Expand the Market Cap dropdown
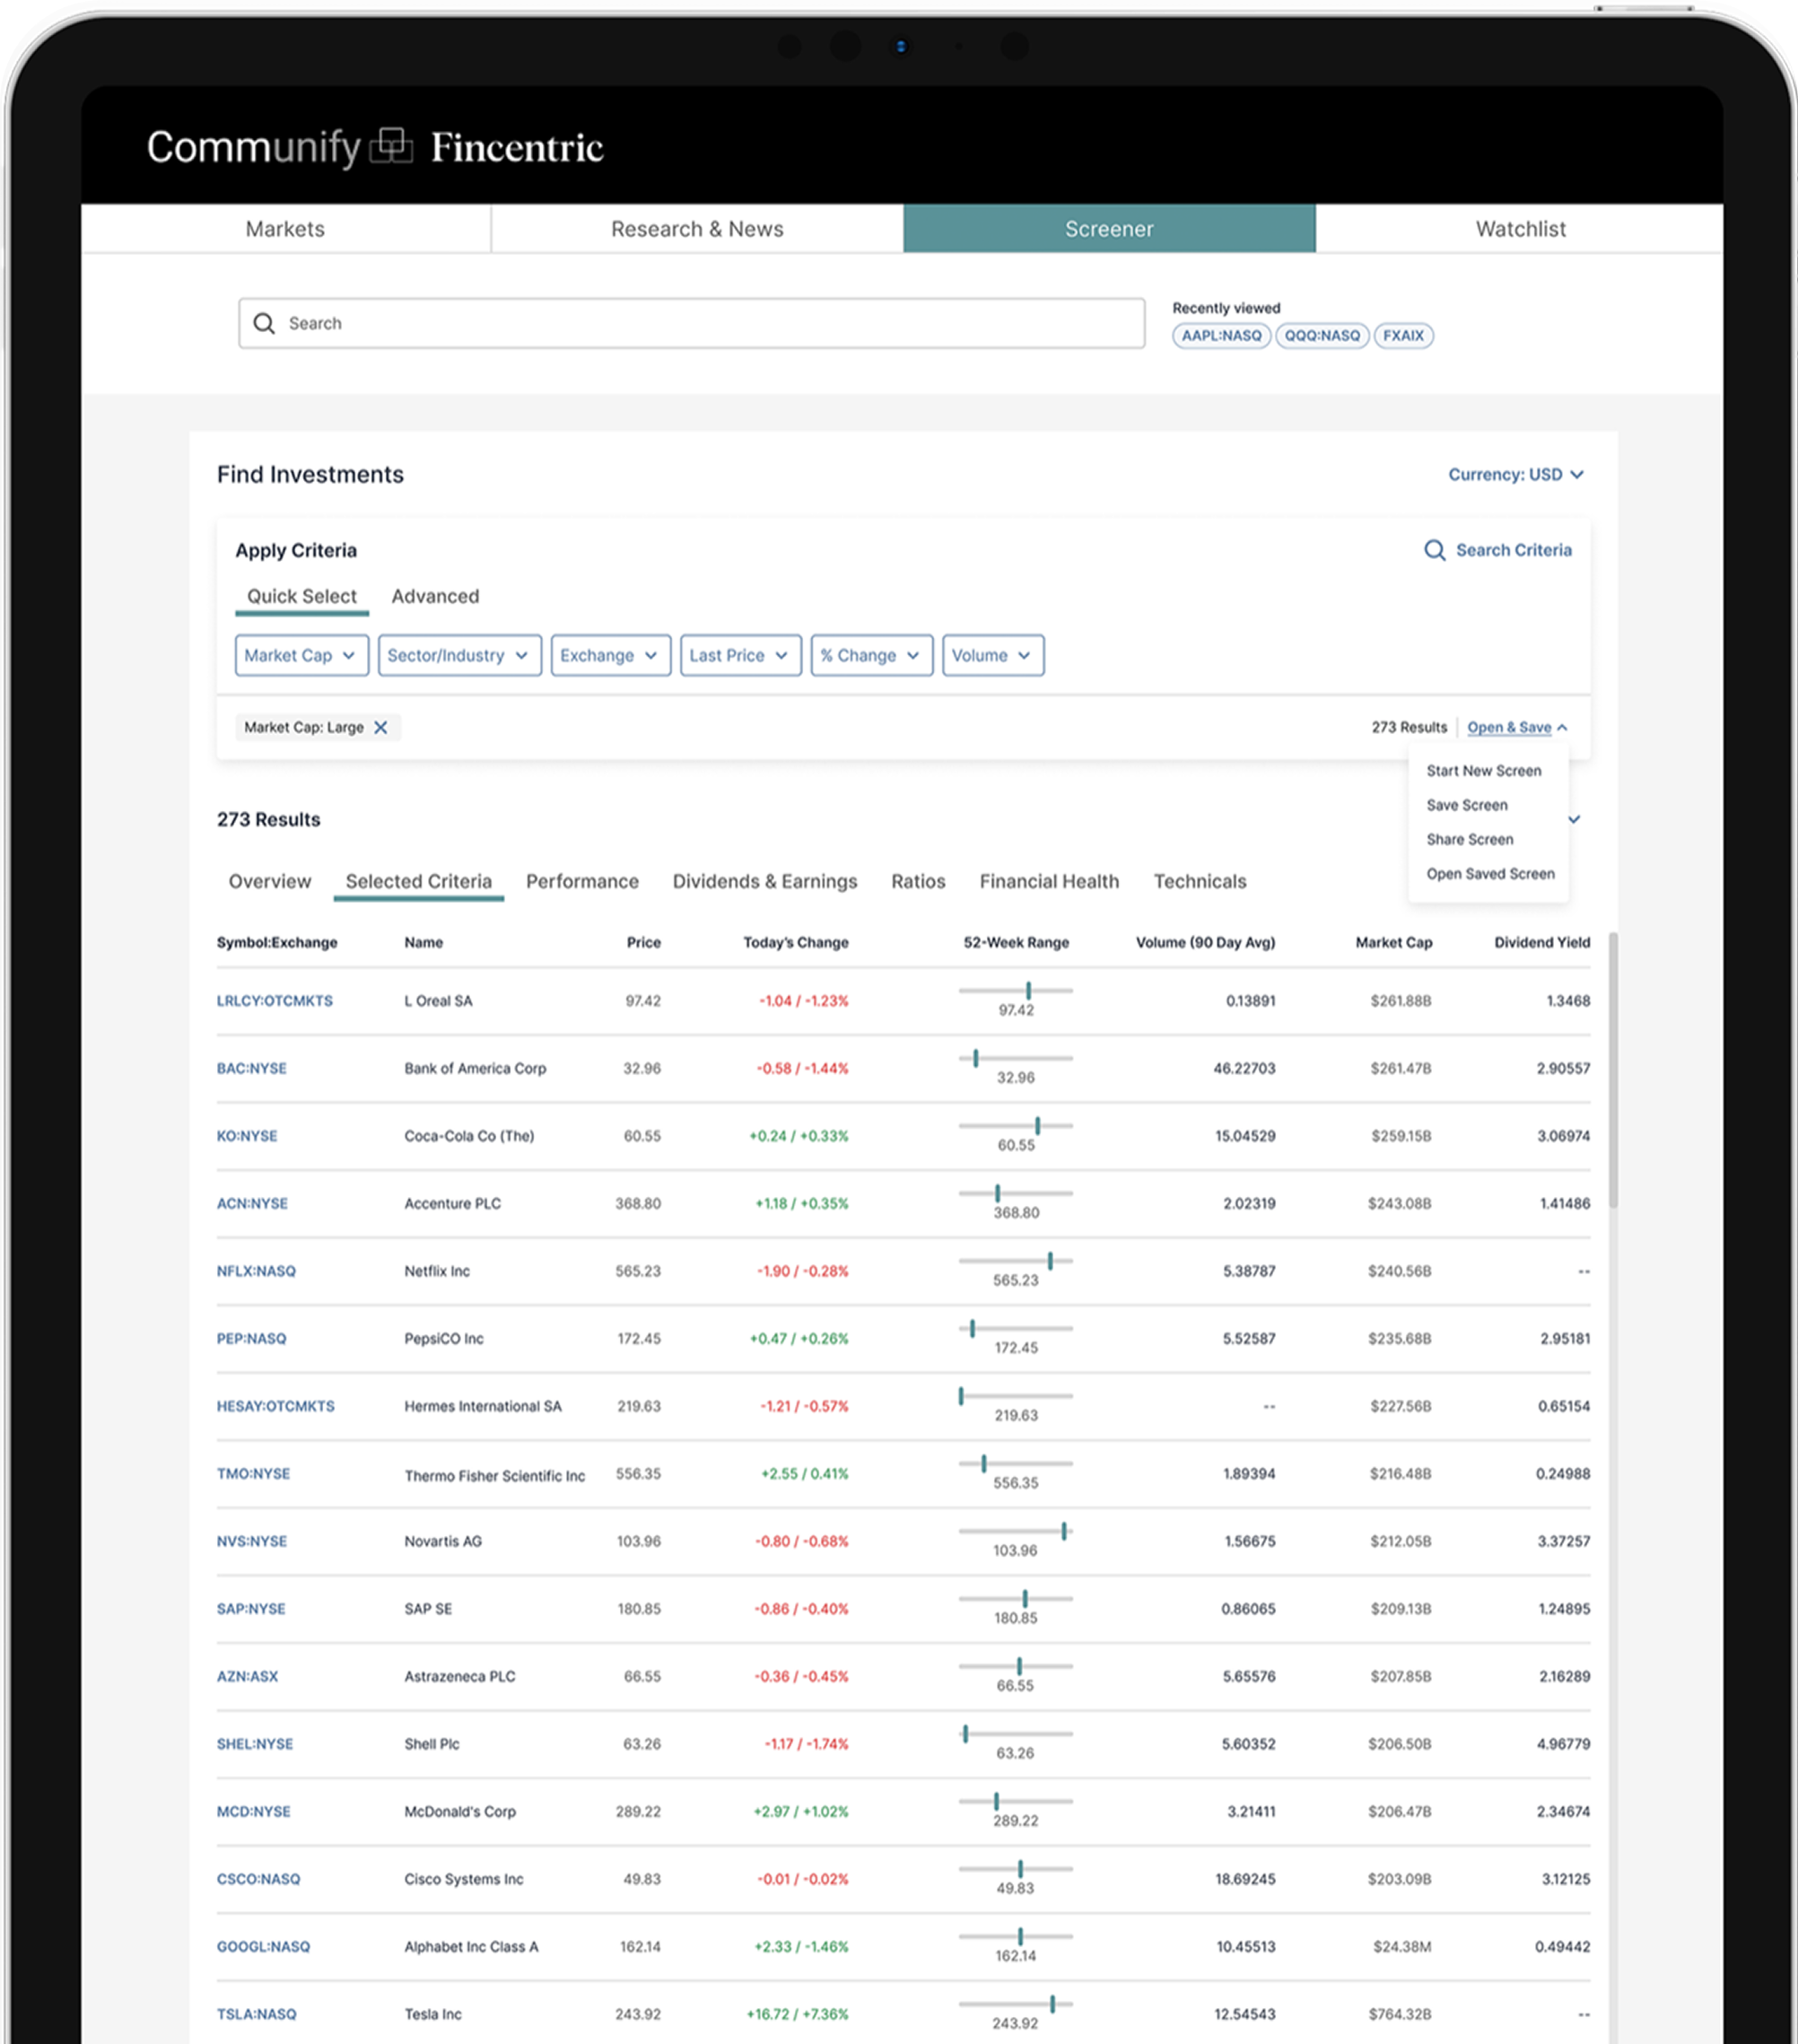 click(301, 655)
